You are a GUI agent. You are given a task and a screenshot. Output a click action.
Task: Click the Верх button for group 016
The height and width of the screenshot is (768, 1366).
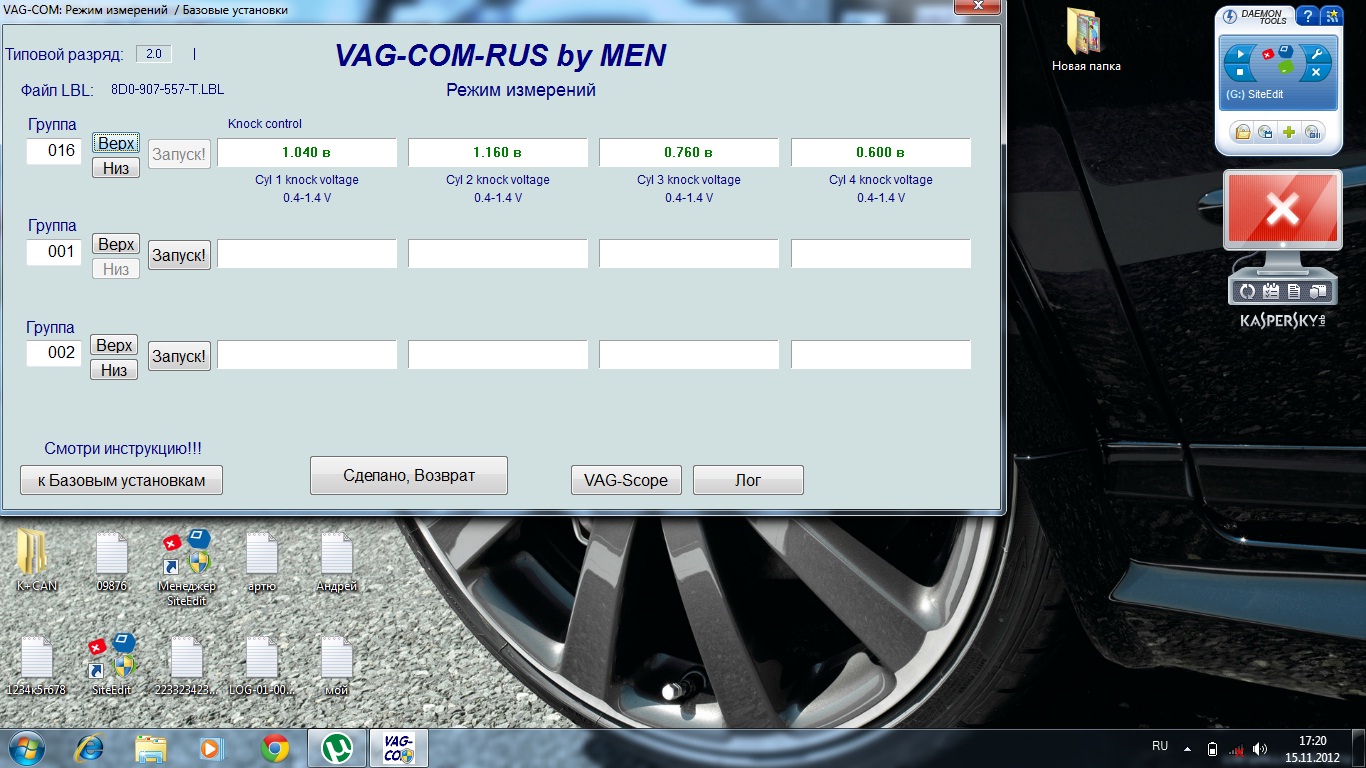pyautogui.click(x=116, y=144)
